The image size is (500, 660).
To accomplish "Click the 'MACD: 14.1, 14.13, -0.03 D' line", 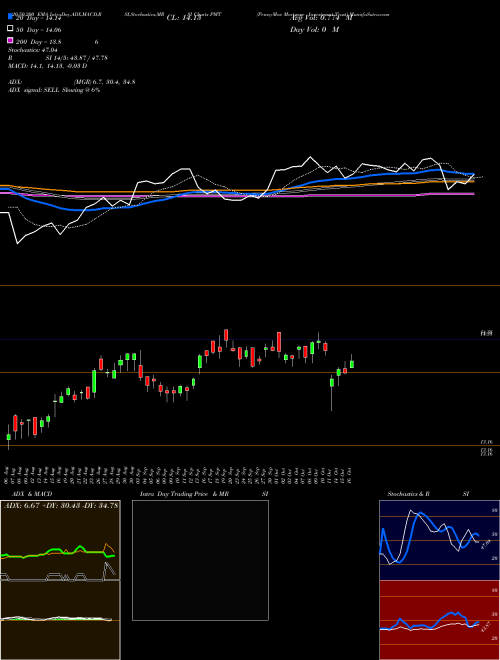I will tap(48, 66).
